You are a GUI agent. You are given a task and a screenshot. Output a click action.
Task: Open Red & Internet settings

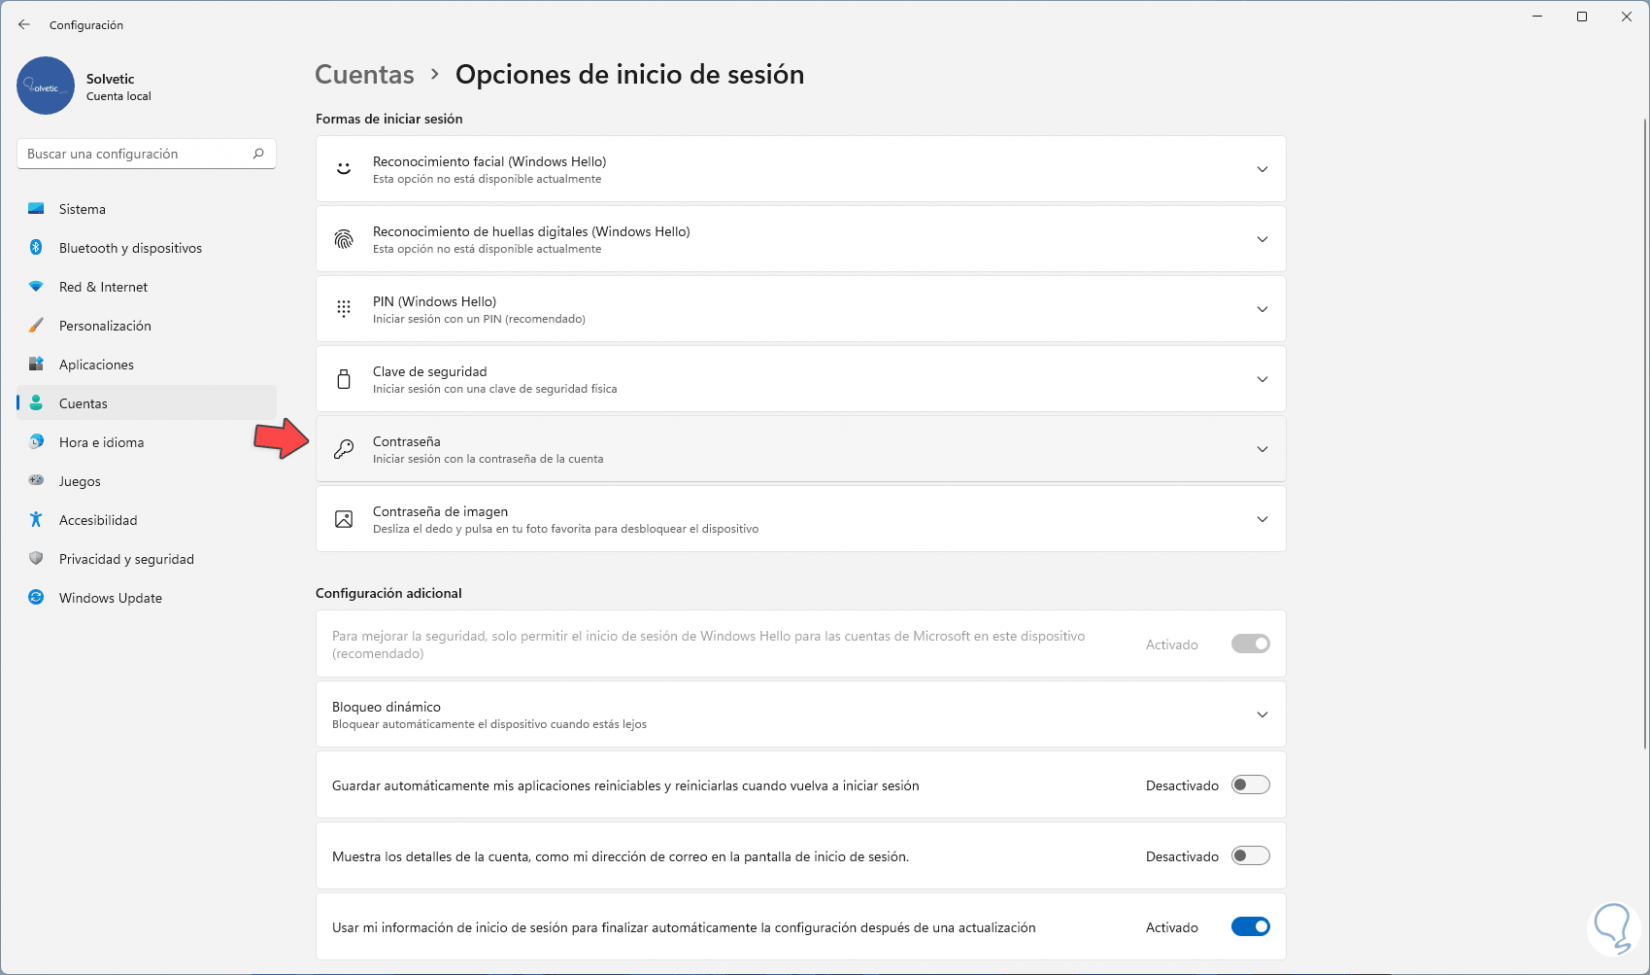(x=147, y=287)
